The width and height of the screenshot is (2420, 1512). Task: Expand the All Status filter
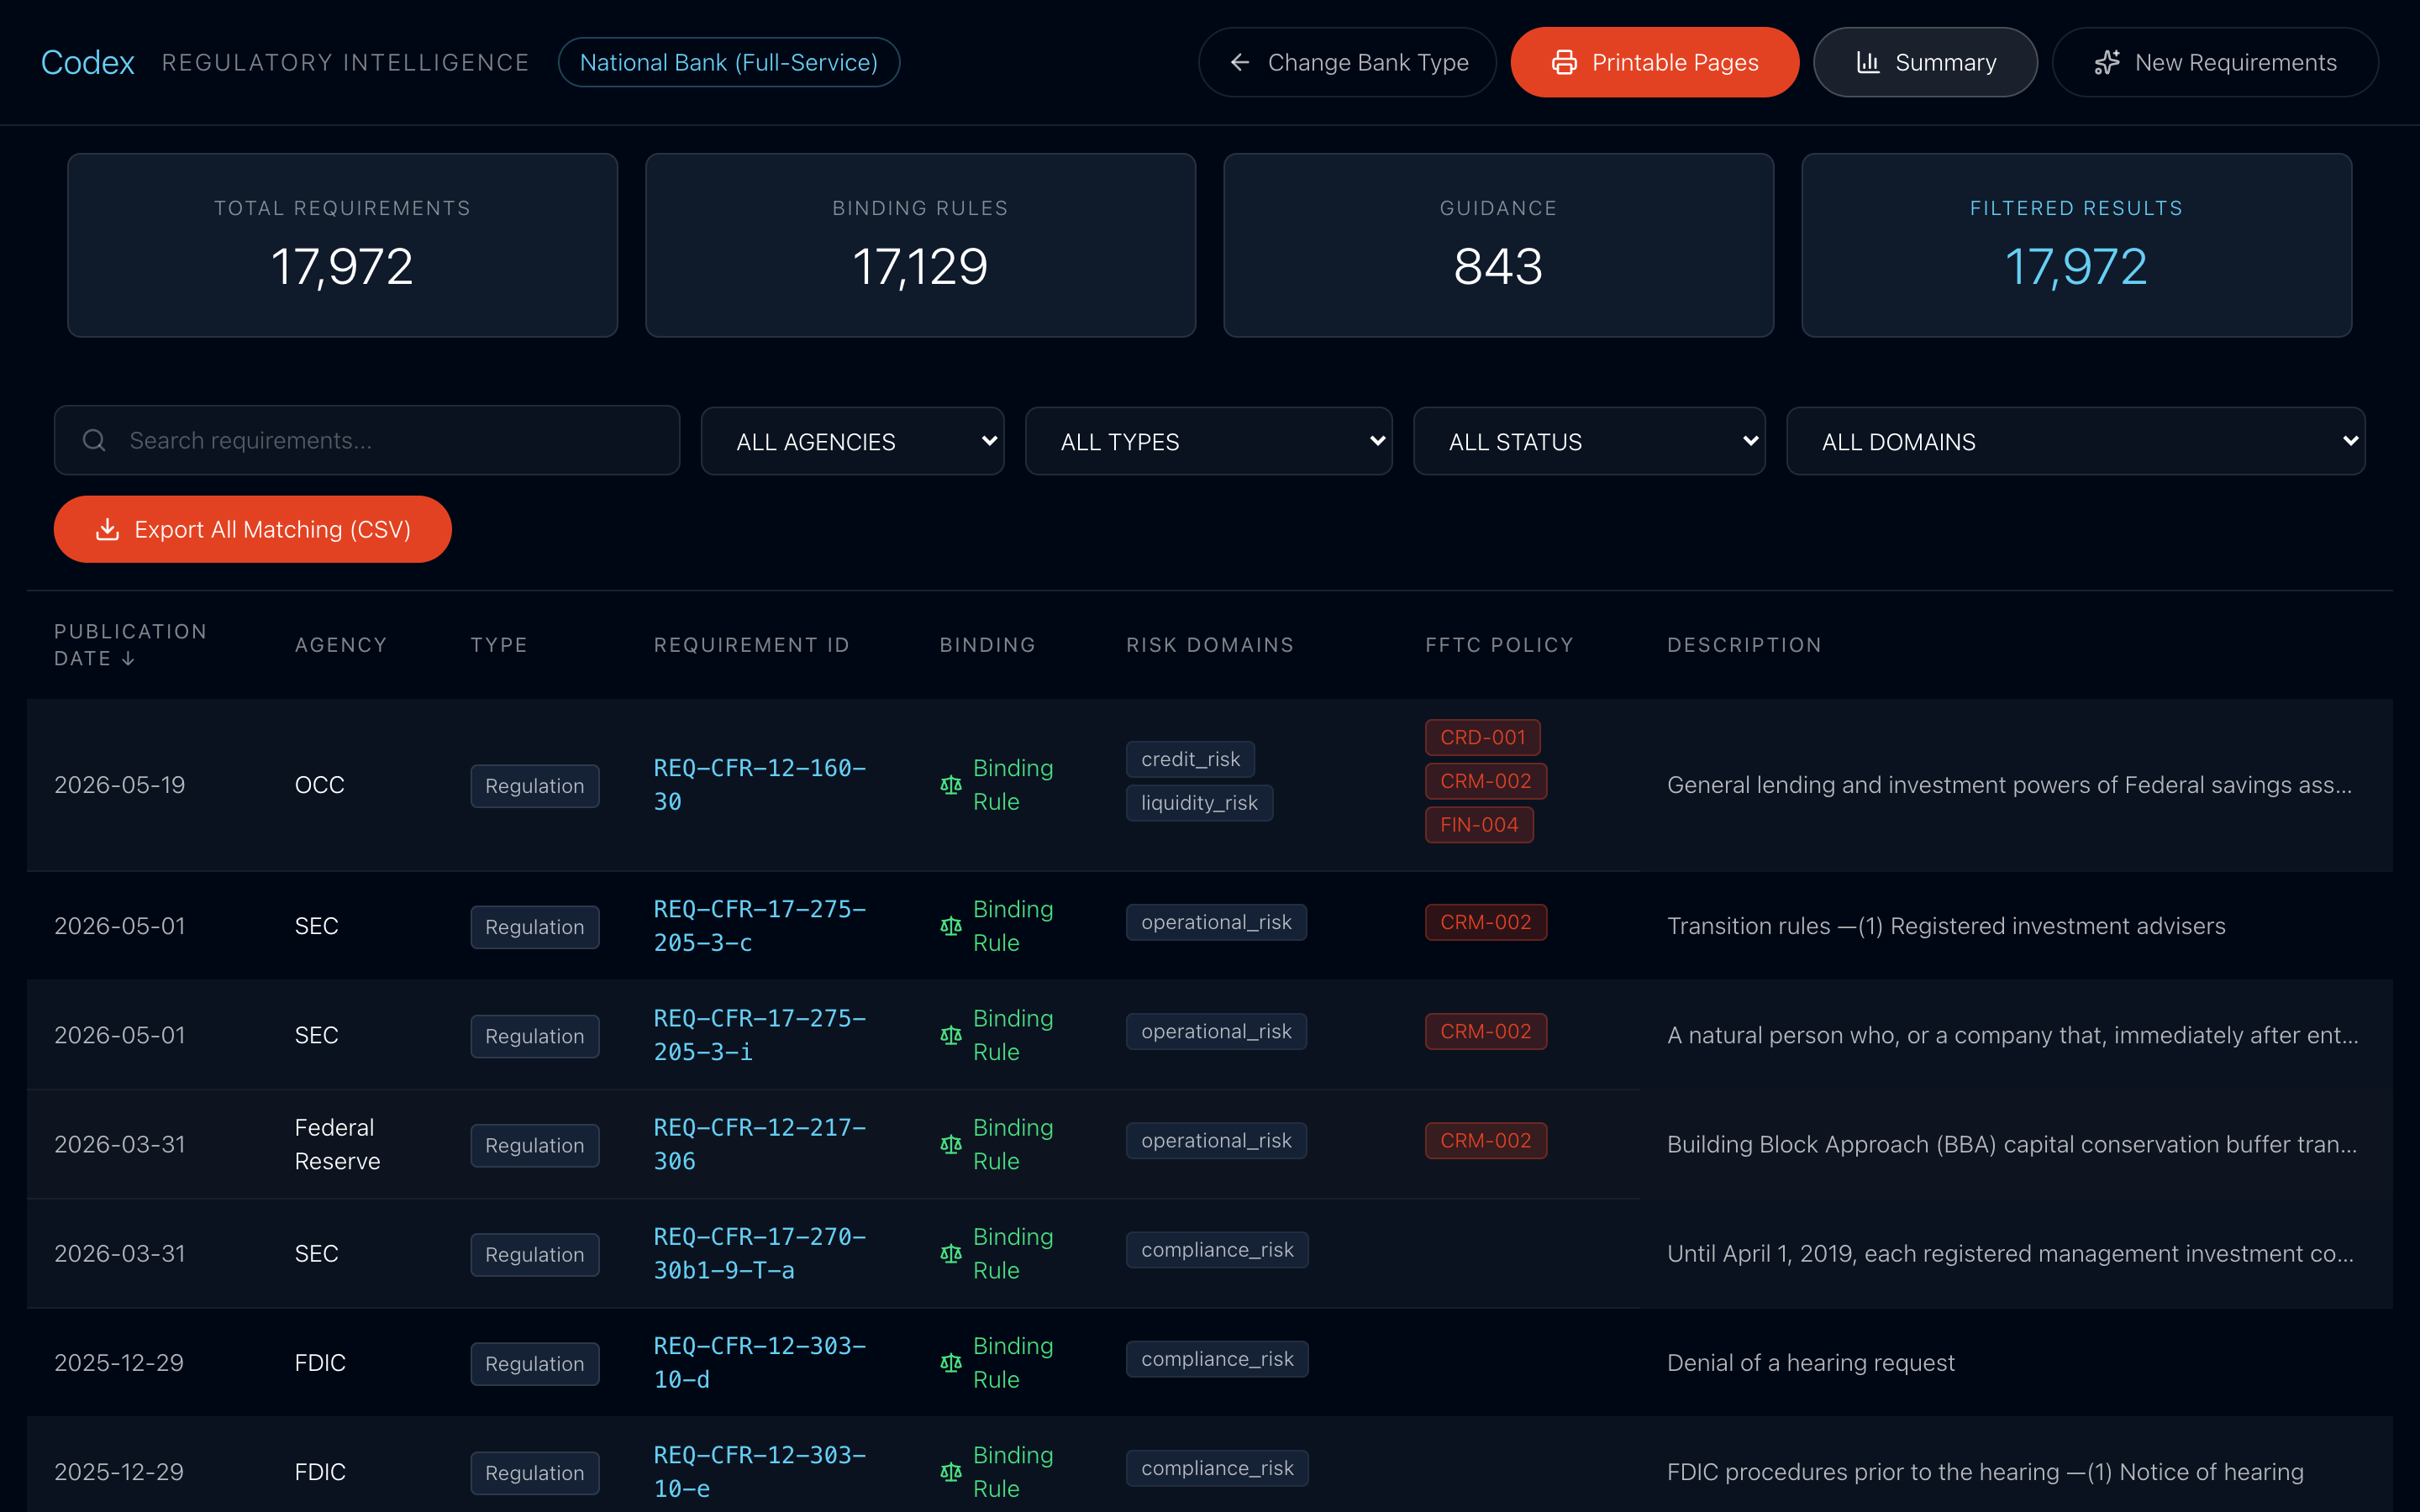click(1589, 441)
